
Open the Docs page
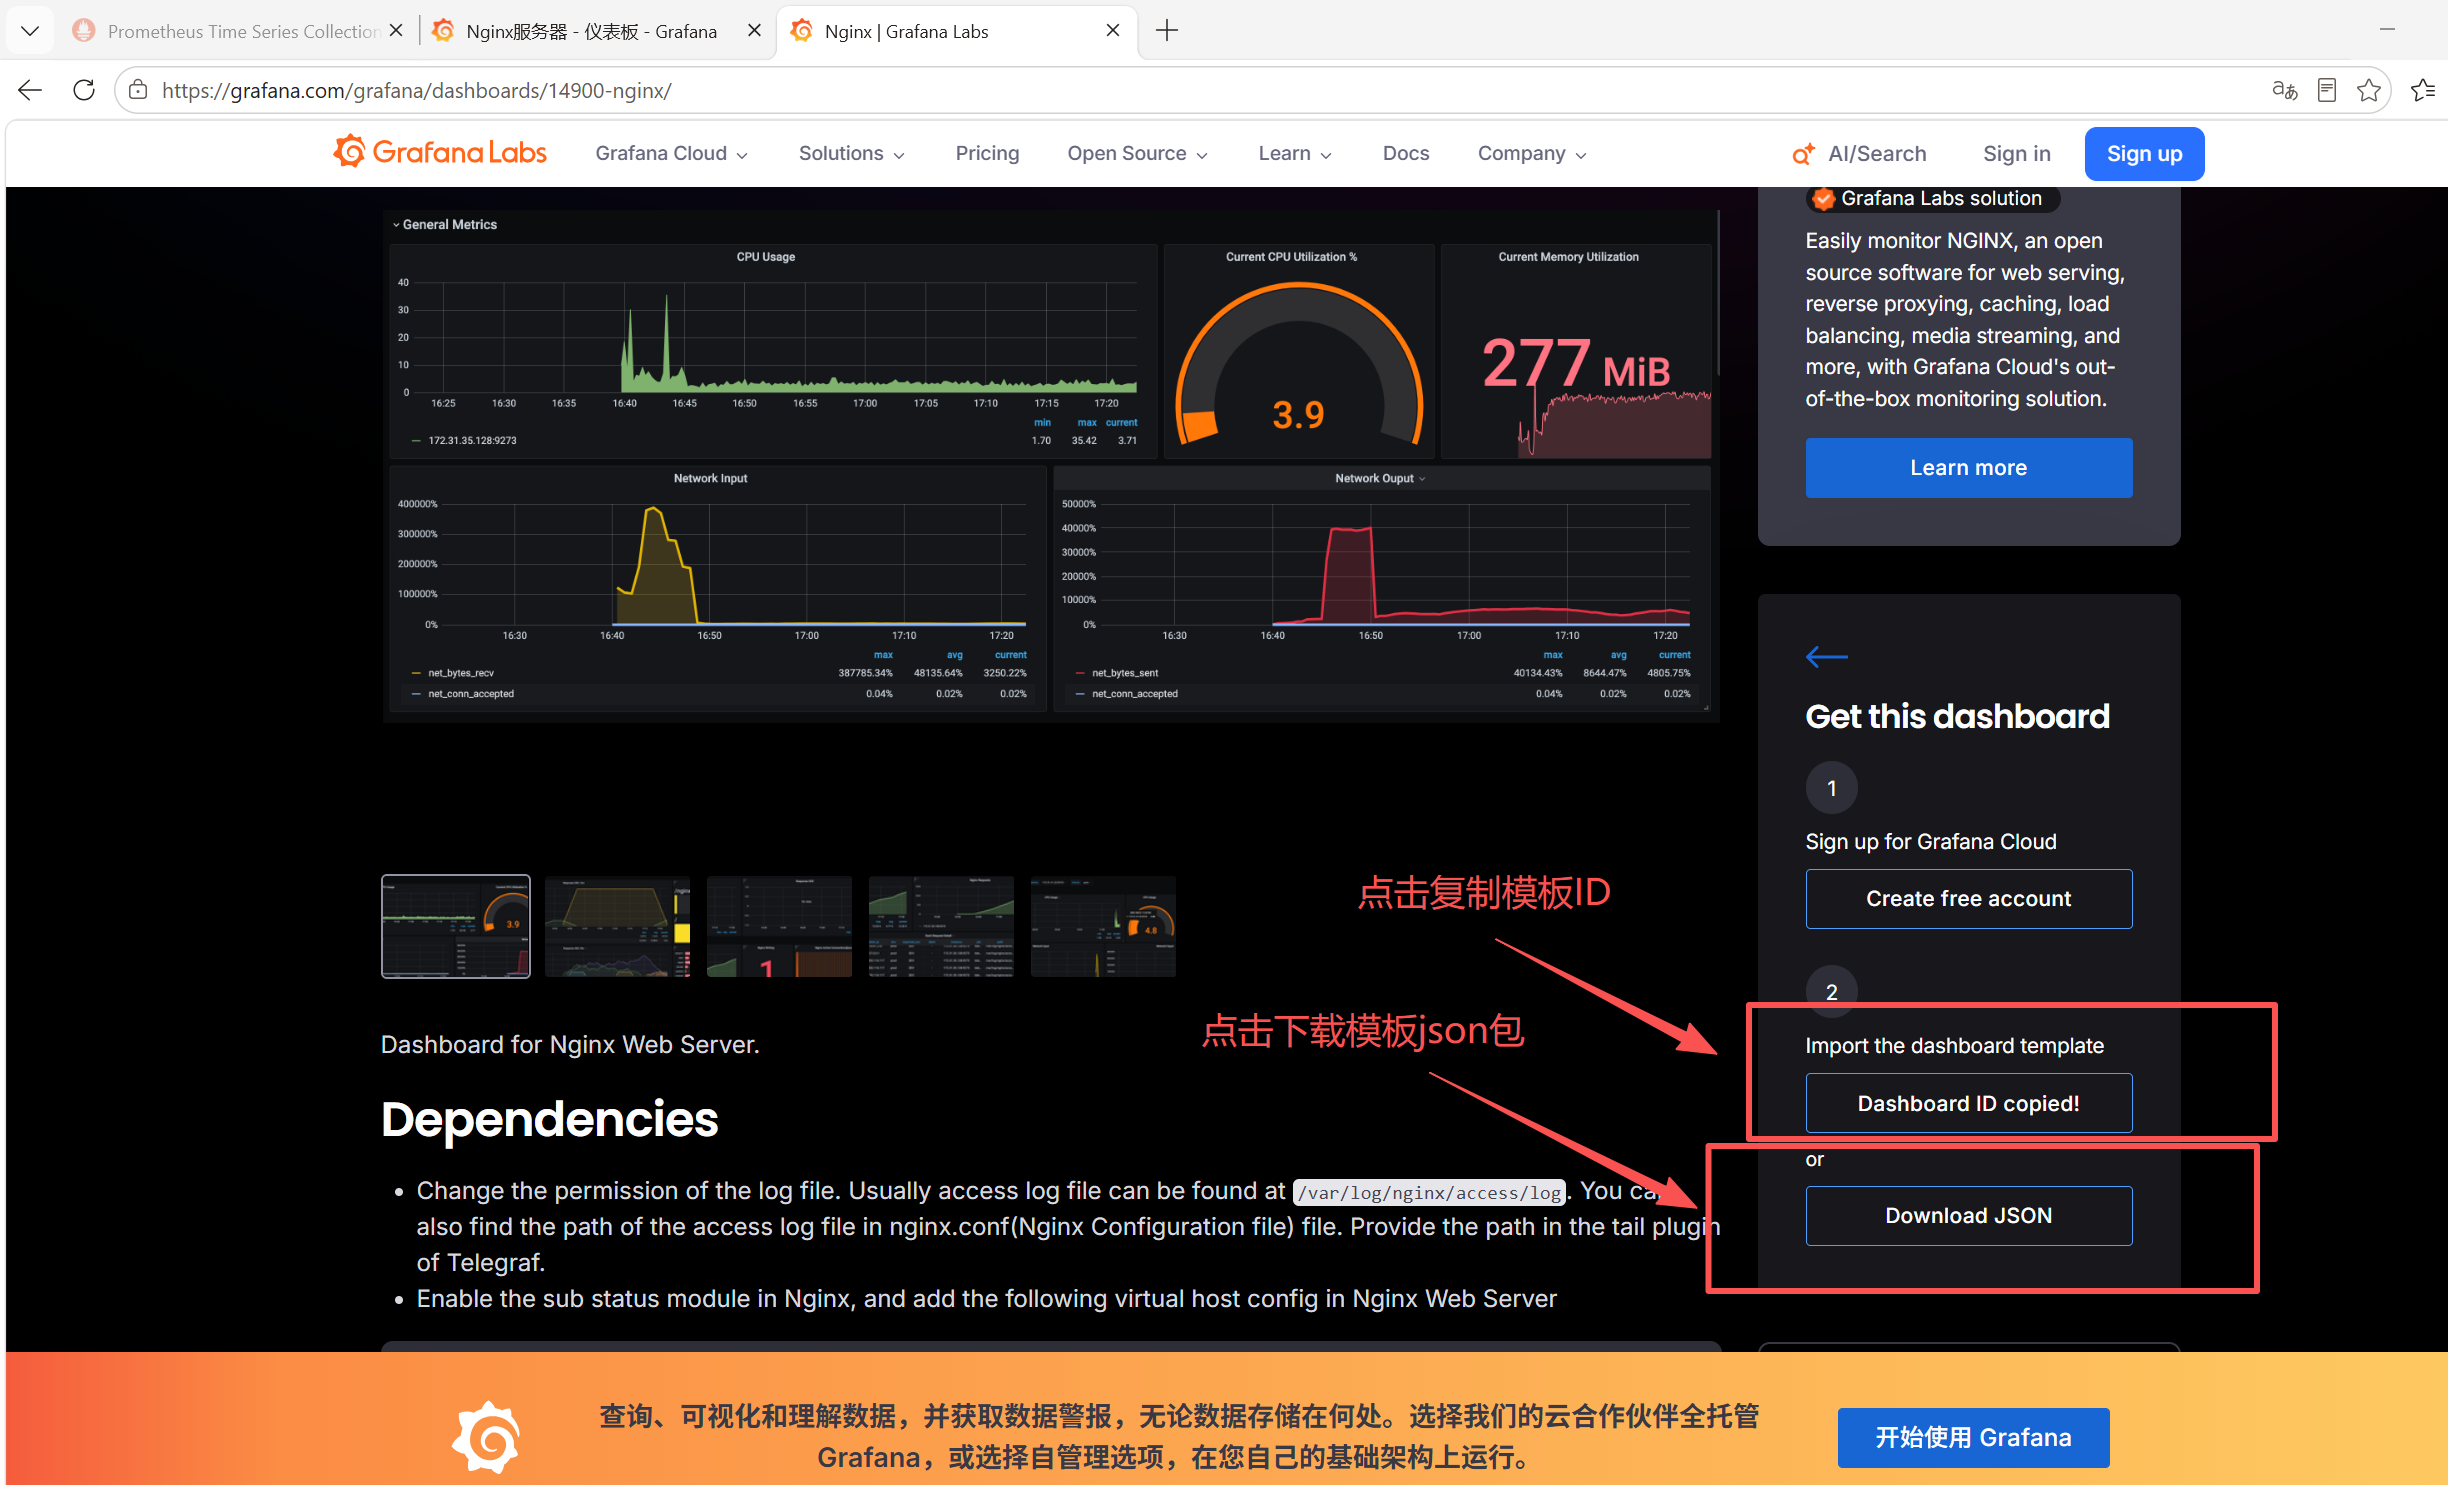[1405, 154]
